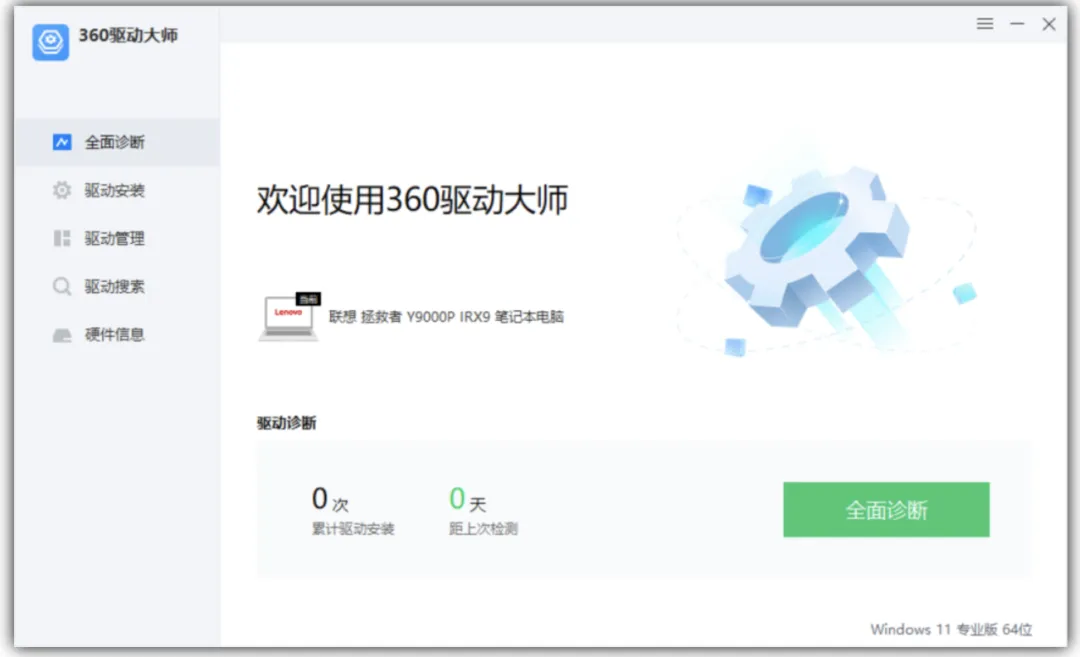Switch to 驱动管理 section
This screenshot has height=657, width=1080.
click(114, 238)
